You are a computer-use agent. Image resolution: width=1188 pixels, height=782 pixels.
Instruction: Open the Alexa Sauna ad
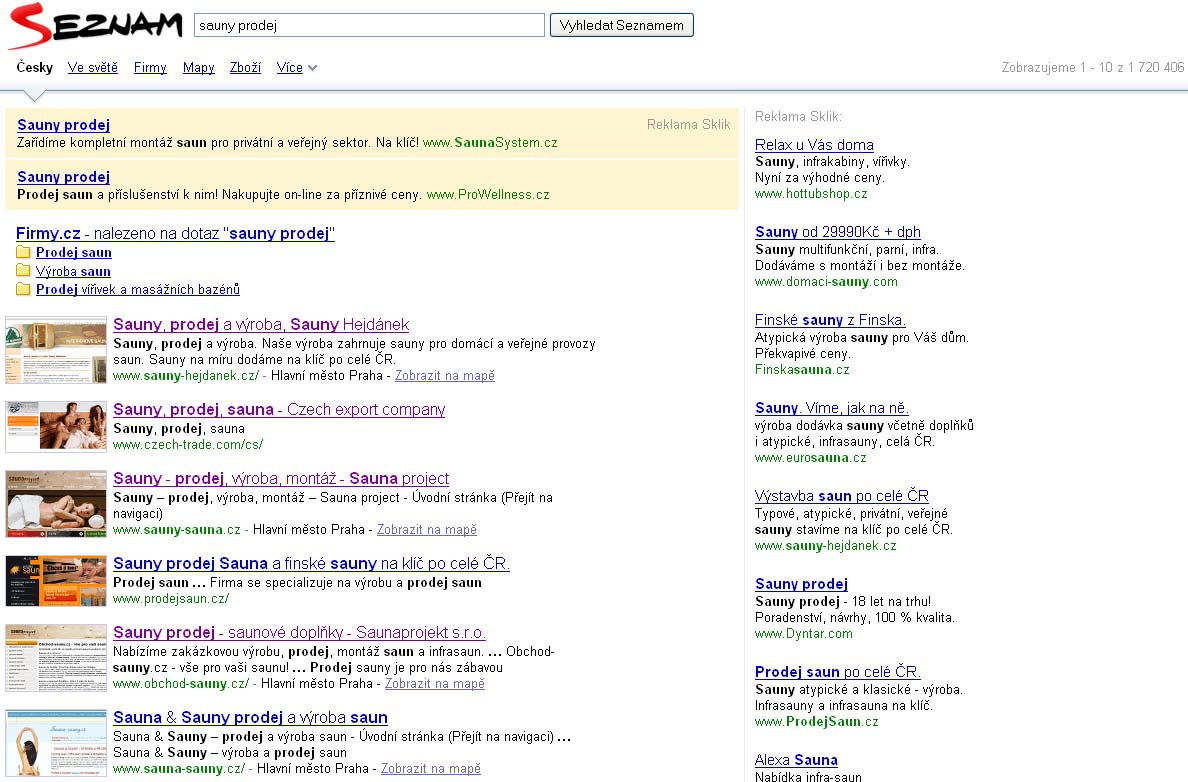(796, 759)
